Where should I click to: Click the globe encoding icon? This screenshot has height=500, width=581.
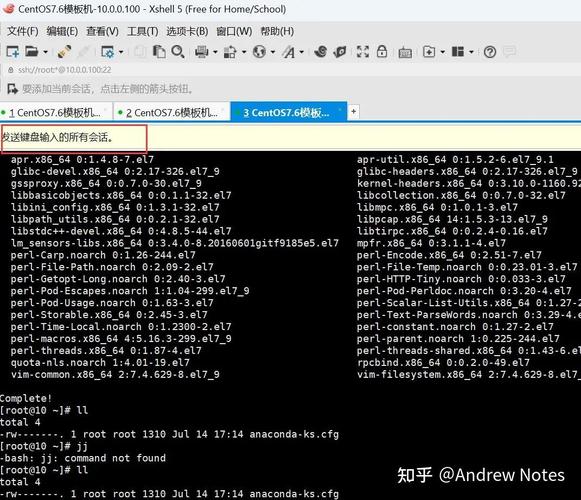tap(259, 52)
